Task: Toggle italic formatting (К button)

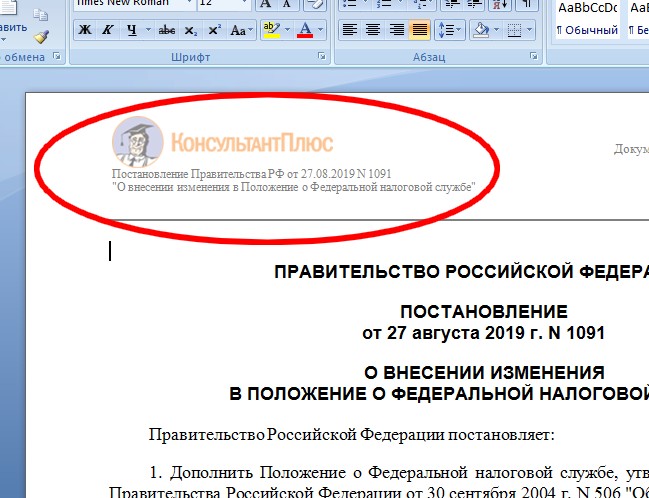Action: click(x=107, y=30)
